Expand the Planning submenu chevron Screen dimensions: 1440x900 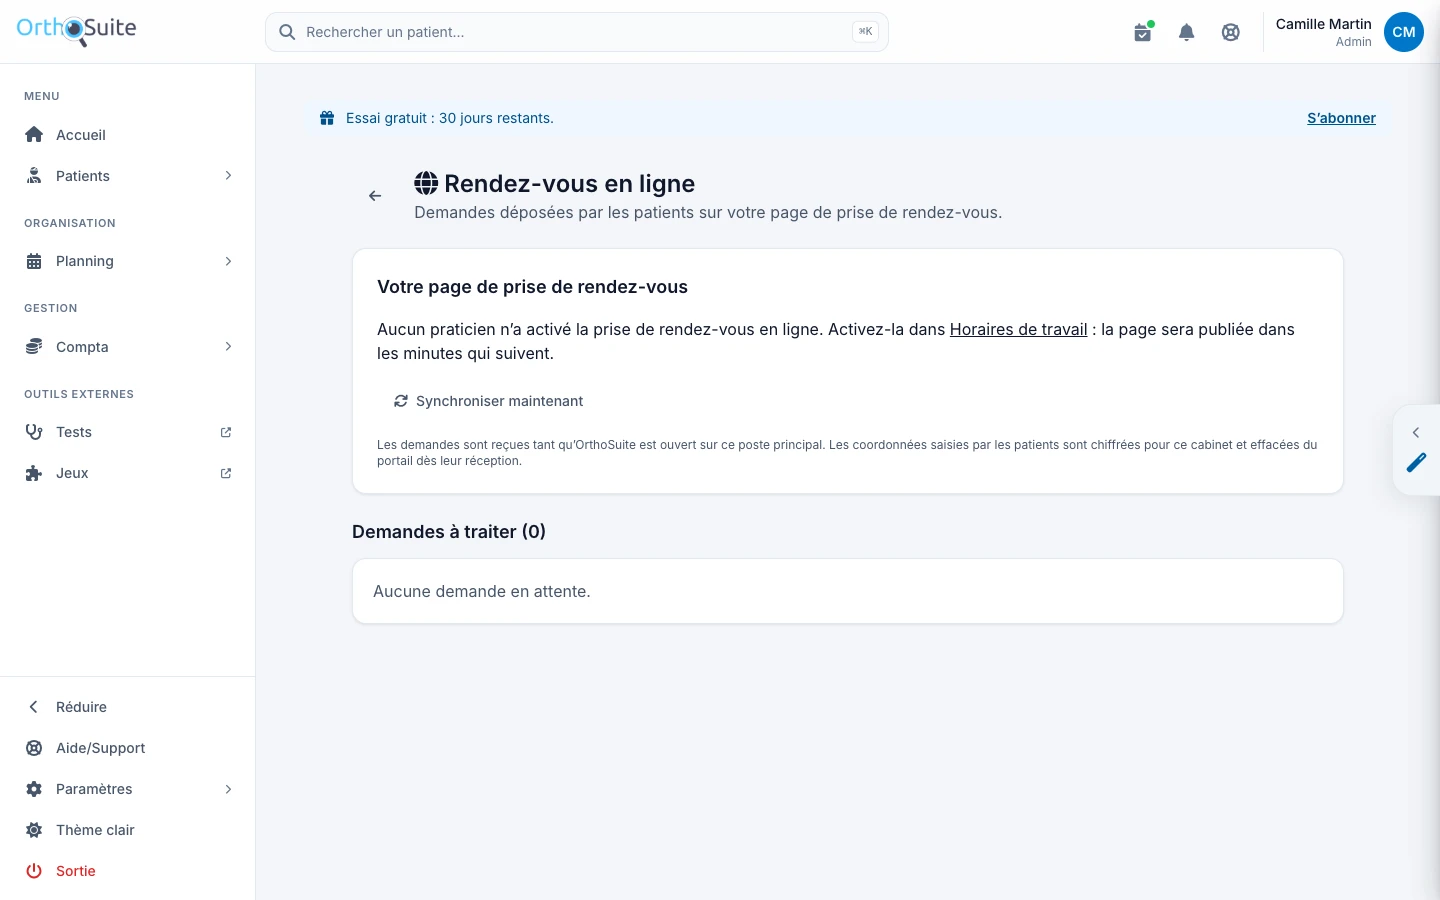coord(228,261)
